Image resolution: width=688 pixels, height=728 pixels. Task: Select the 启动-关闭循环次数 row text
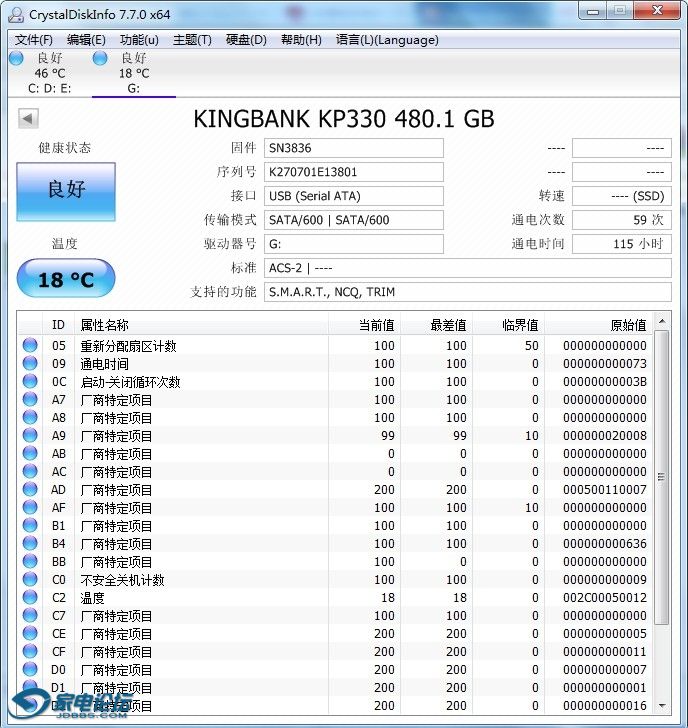(130, 382)
